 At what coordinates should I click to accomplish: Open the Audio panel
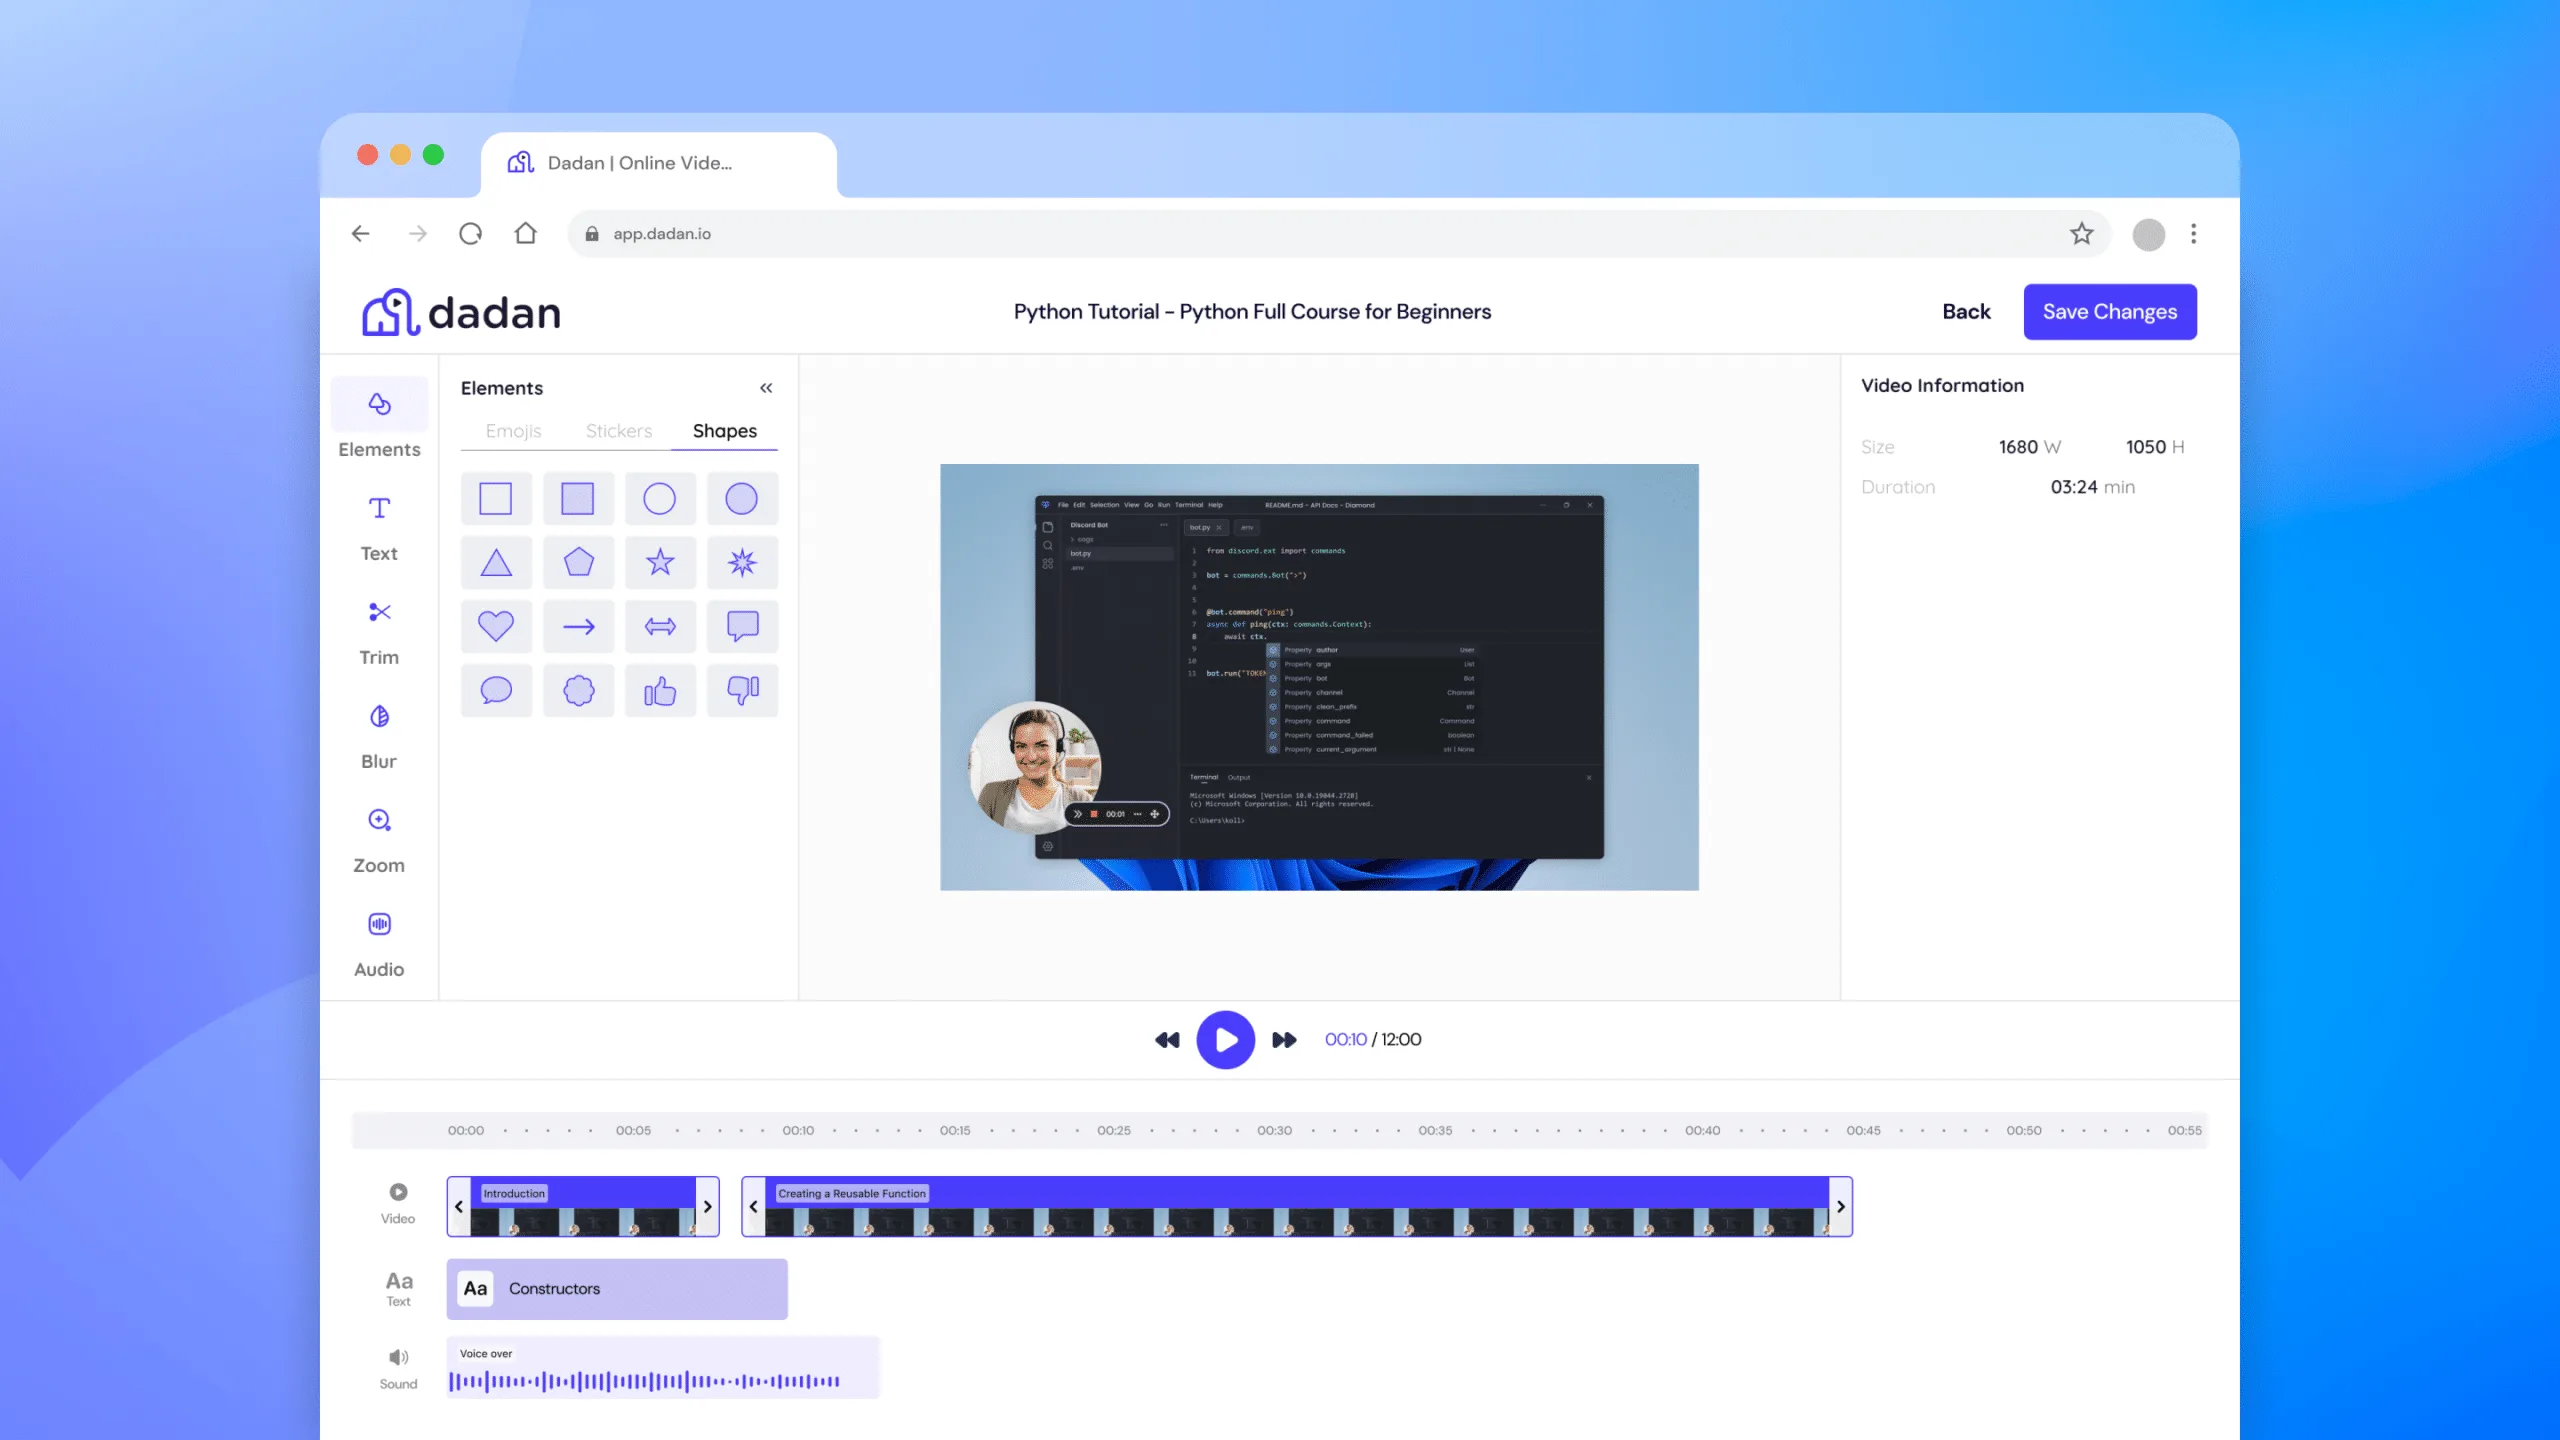[x=379, y=940]
